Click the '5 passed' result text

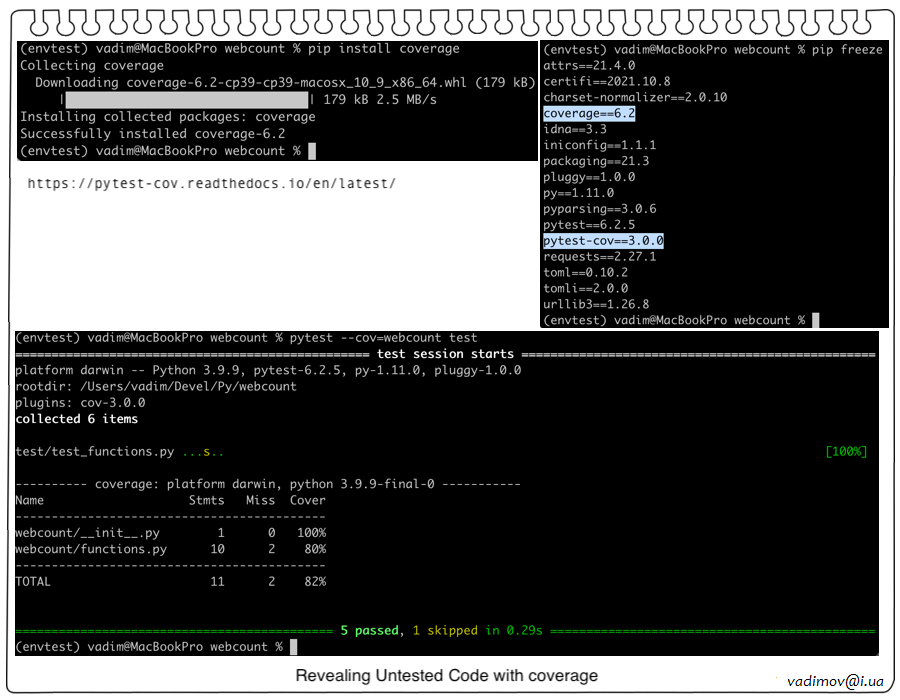point(370,631)
